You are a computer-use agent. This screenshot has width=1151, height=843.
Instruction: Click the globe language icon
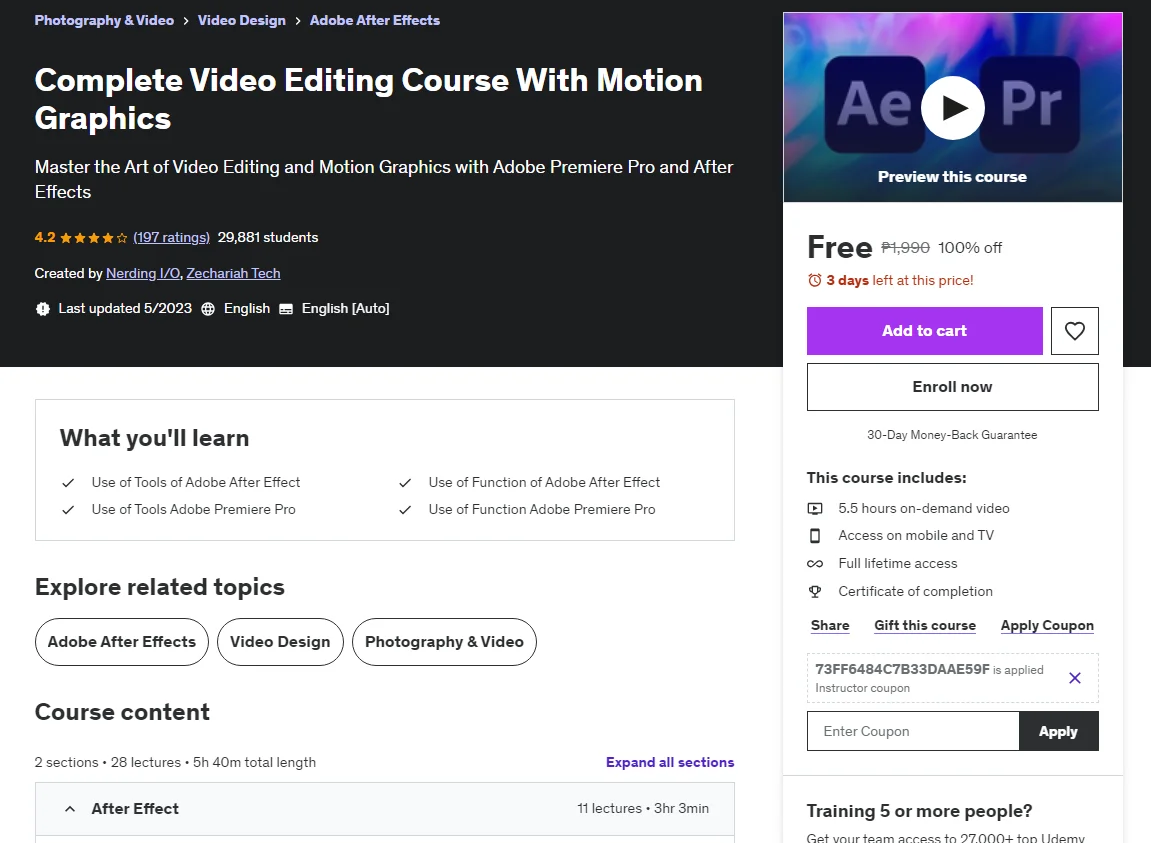pos(208,309)
